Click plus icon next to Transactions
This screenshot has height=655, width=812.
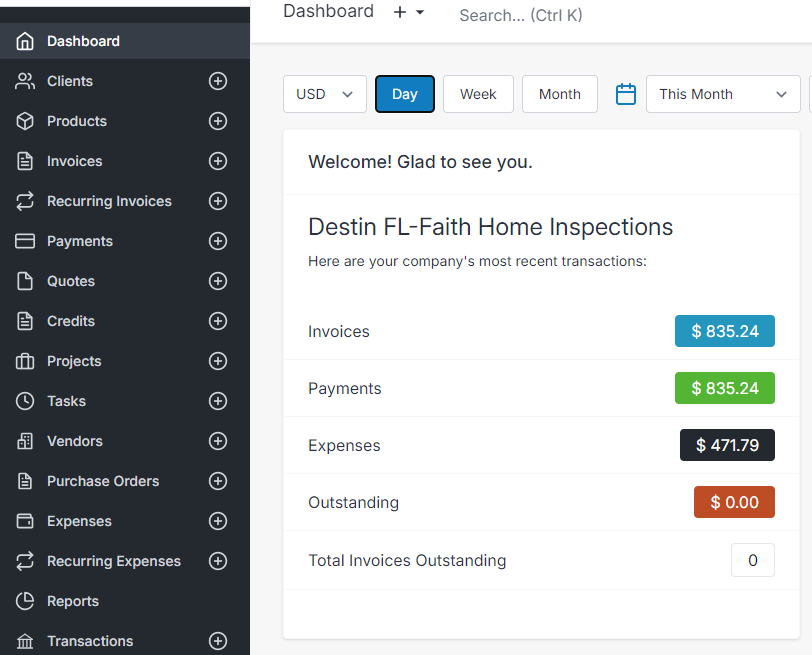point(218,641)
